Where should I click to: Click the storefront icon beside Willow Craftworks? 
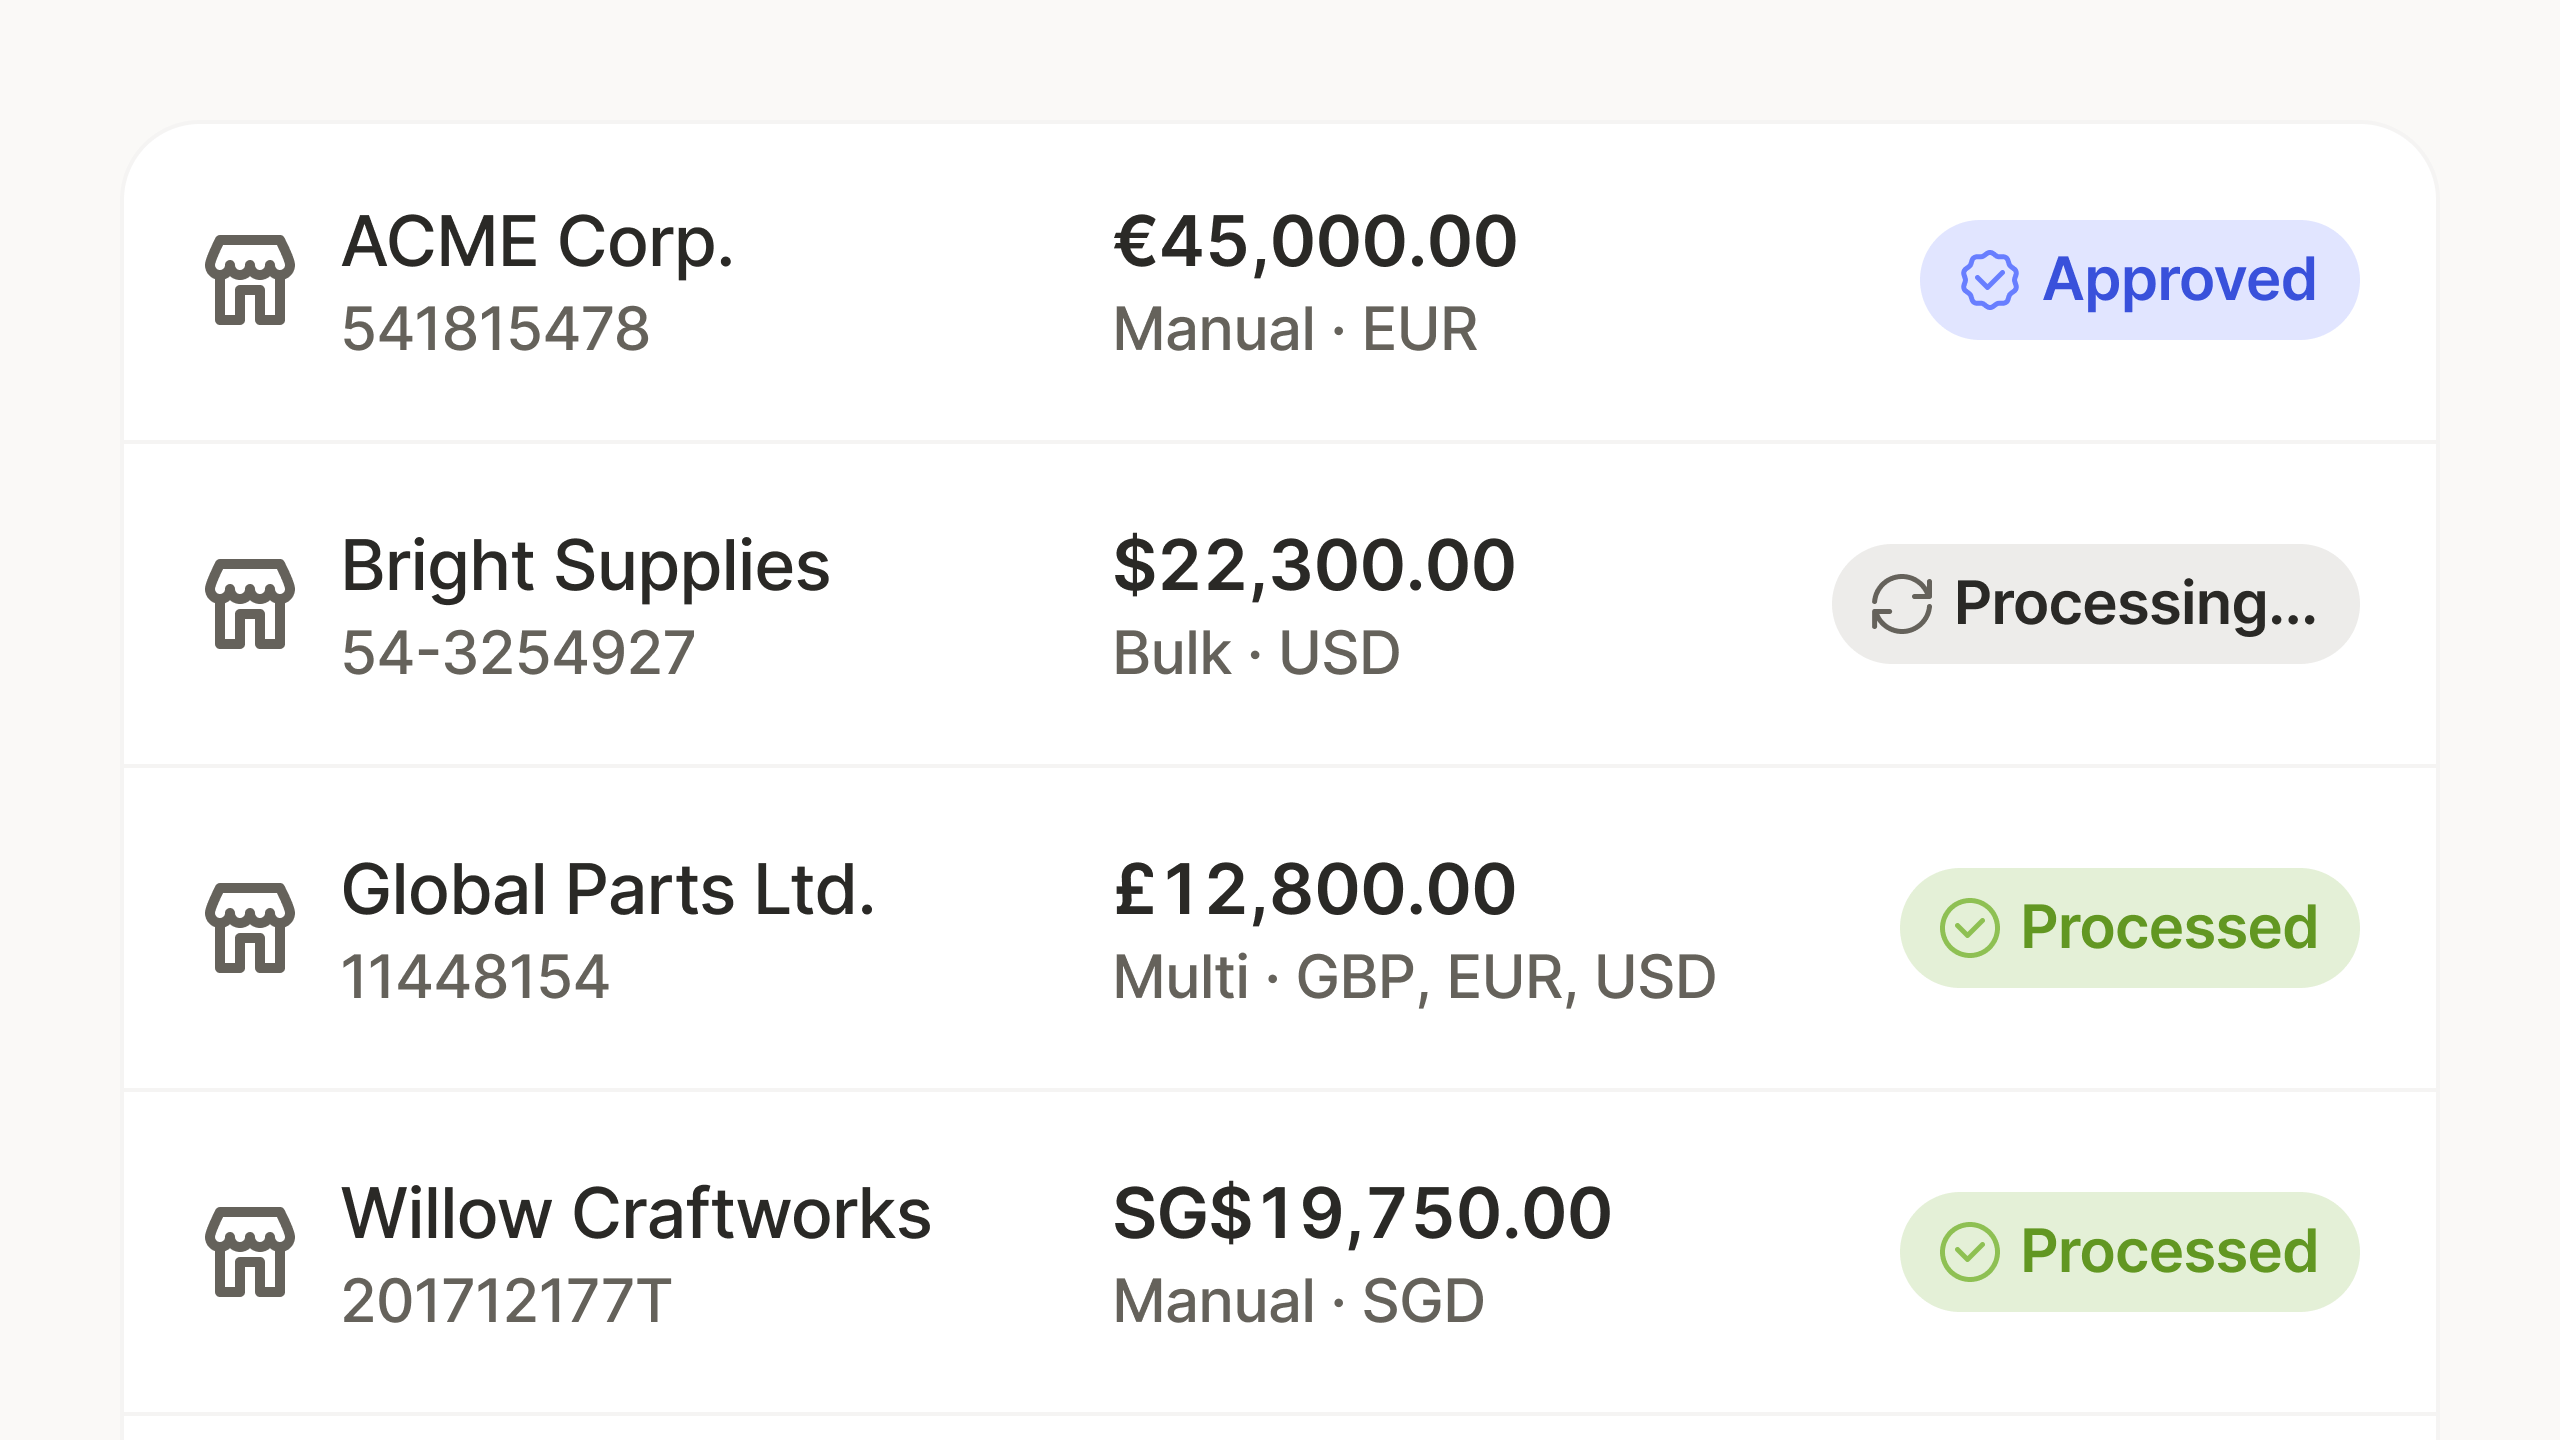coord(250,1252)
